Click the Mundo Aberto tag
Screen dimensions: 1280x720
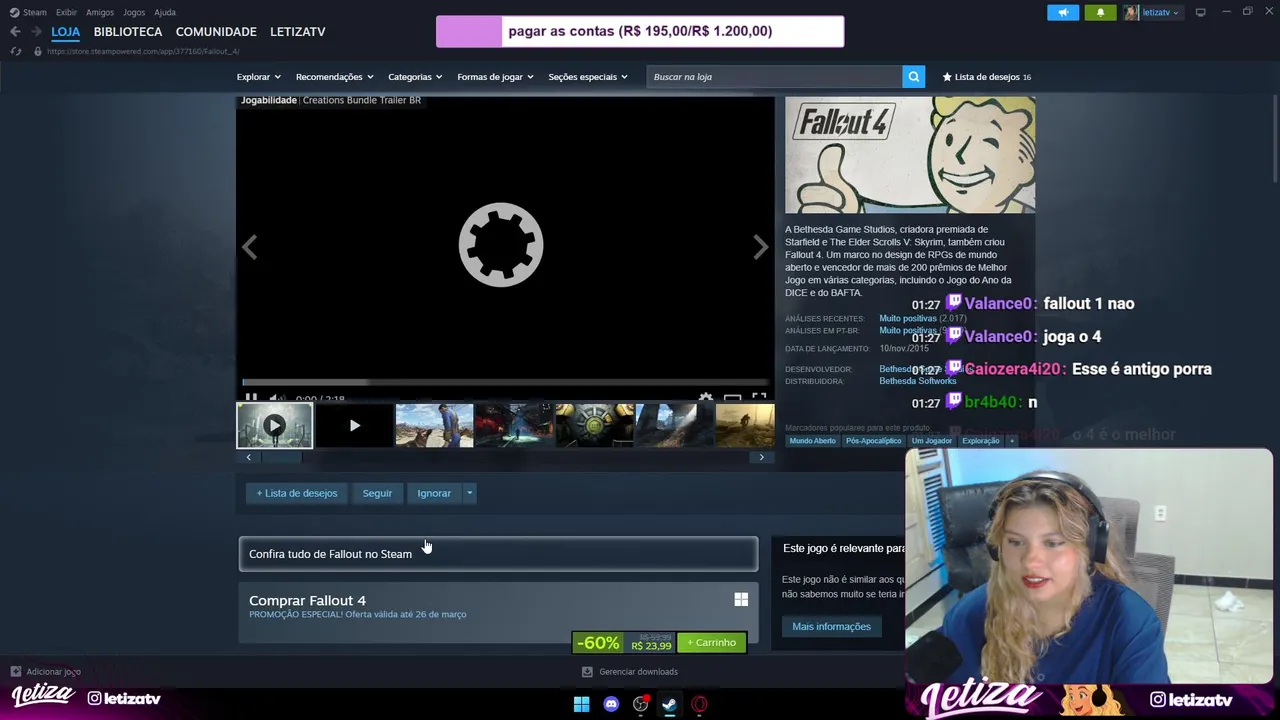point(812,441)
